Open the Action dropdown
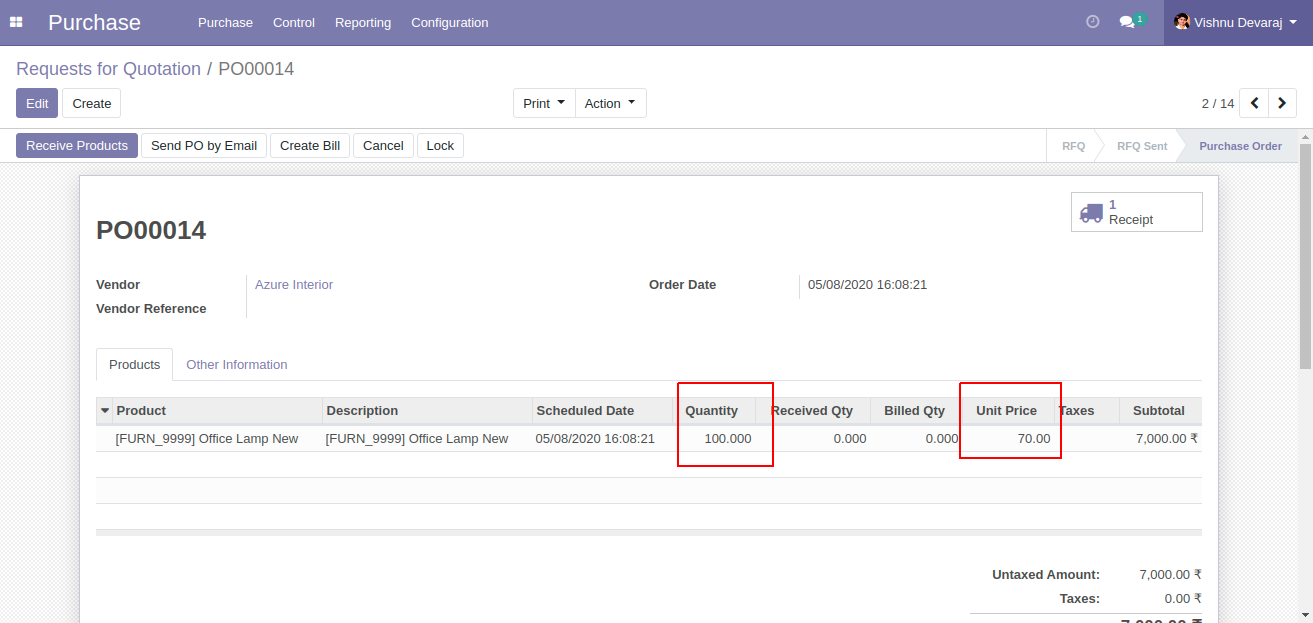Image resolution: width=1313 pixels, height=623 pixels. tap(610, 103)
